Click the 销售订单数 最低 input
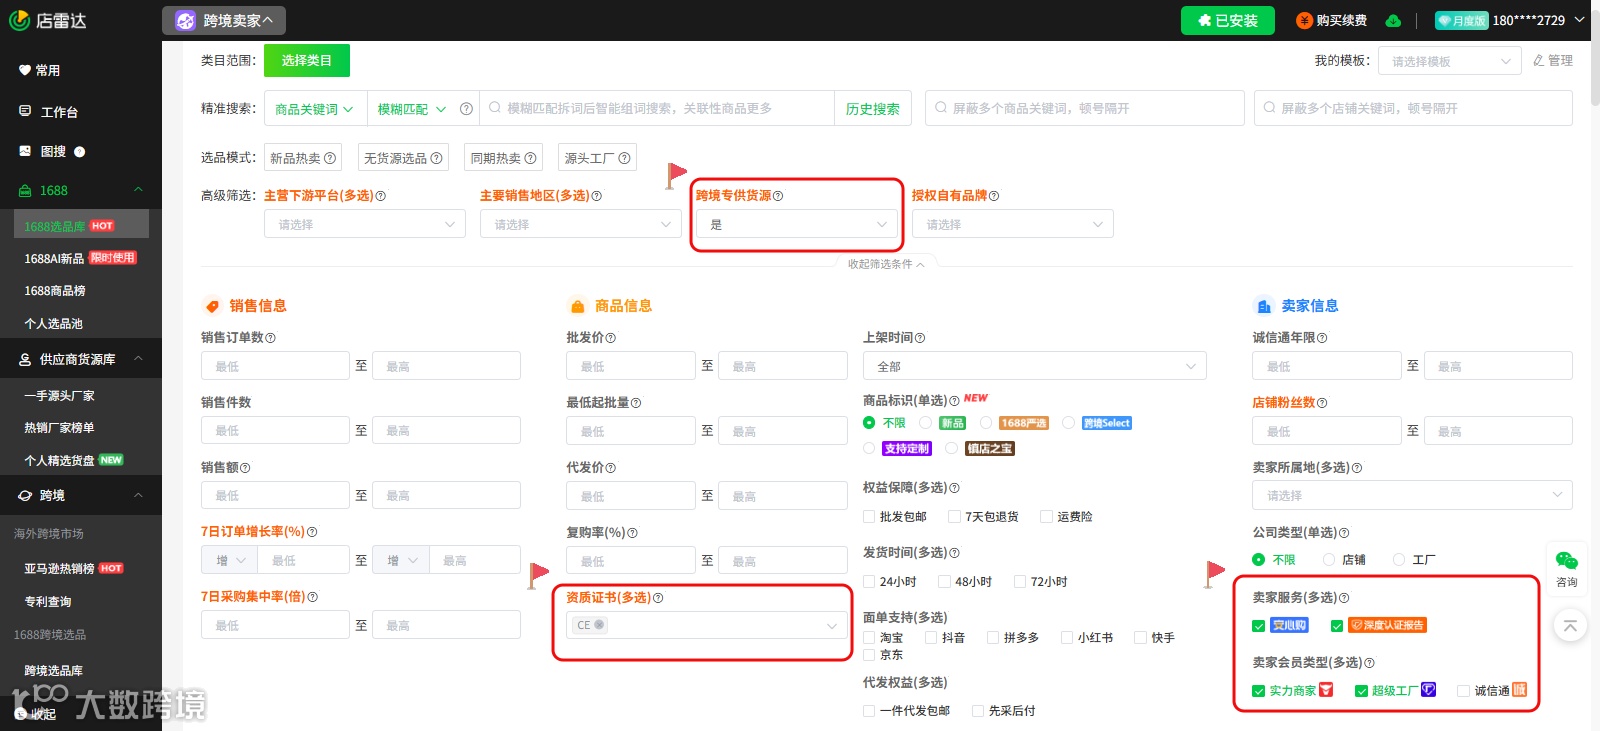This screenshot has width=1600, height=731. click(x=275, y=366)
